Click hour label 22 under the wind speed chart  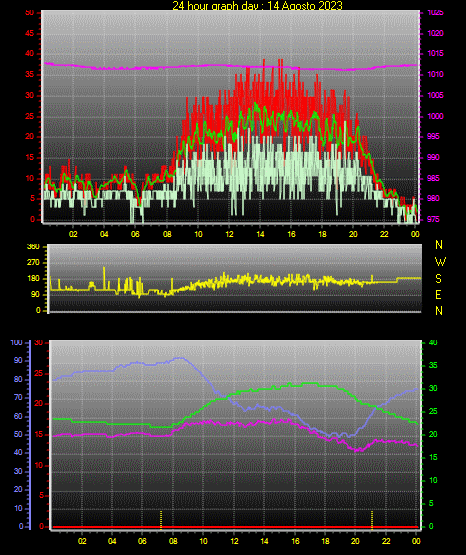[x=384, y=234]
